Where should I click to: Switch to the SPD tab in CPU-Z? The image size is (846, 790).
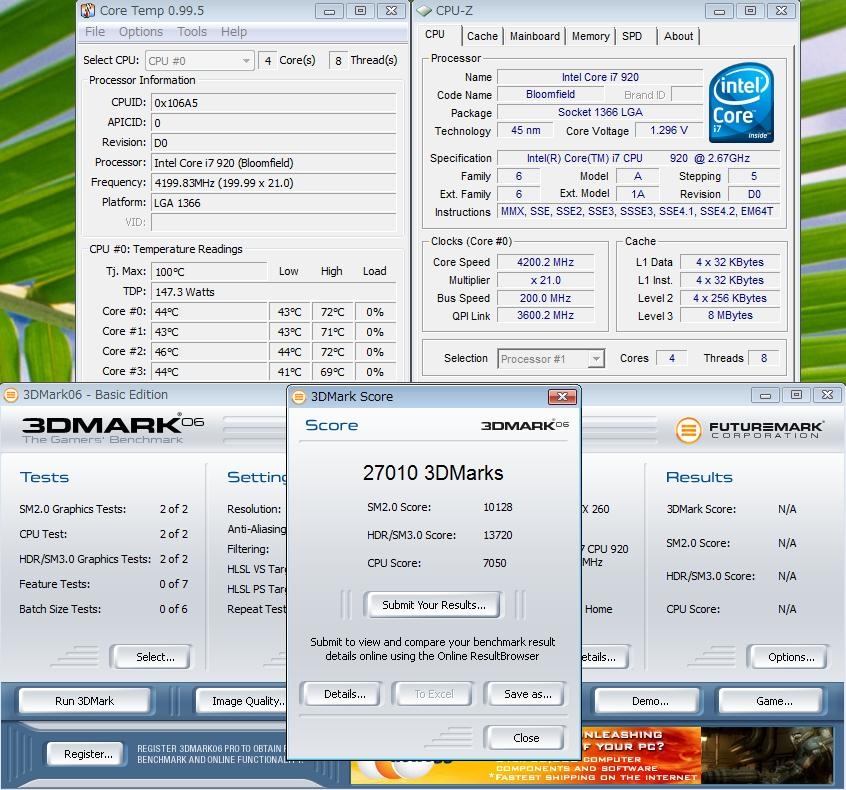tap(632, 36)
